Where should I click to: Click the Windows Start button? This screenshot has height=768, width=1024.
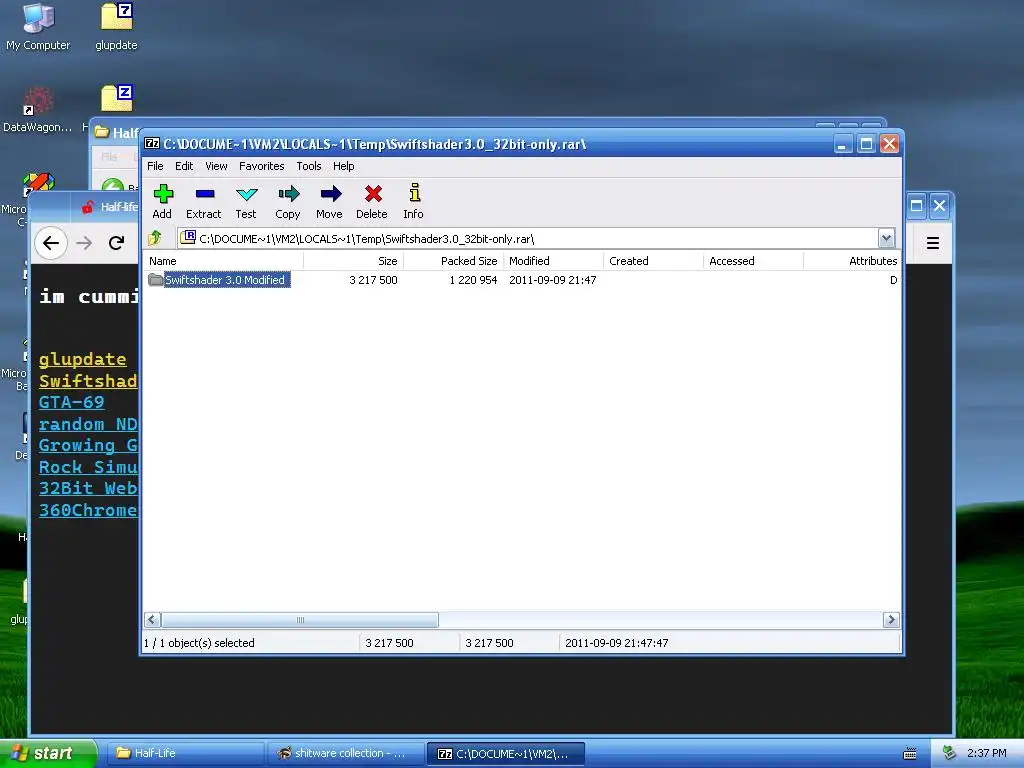pos(48,753)
